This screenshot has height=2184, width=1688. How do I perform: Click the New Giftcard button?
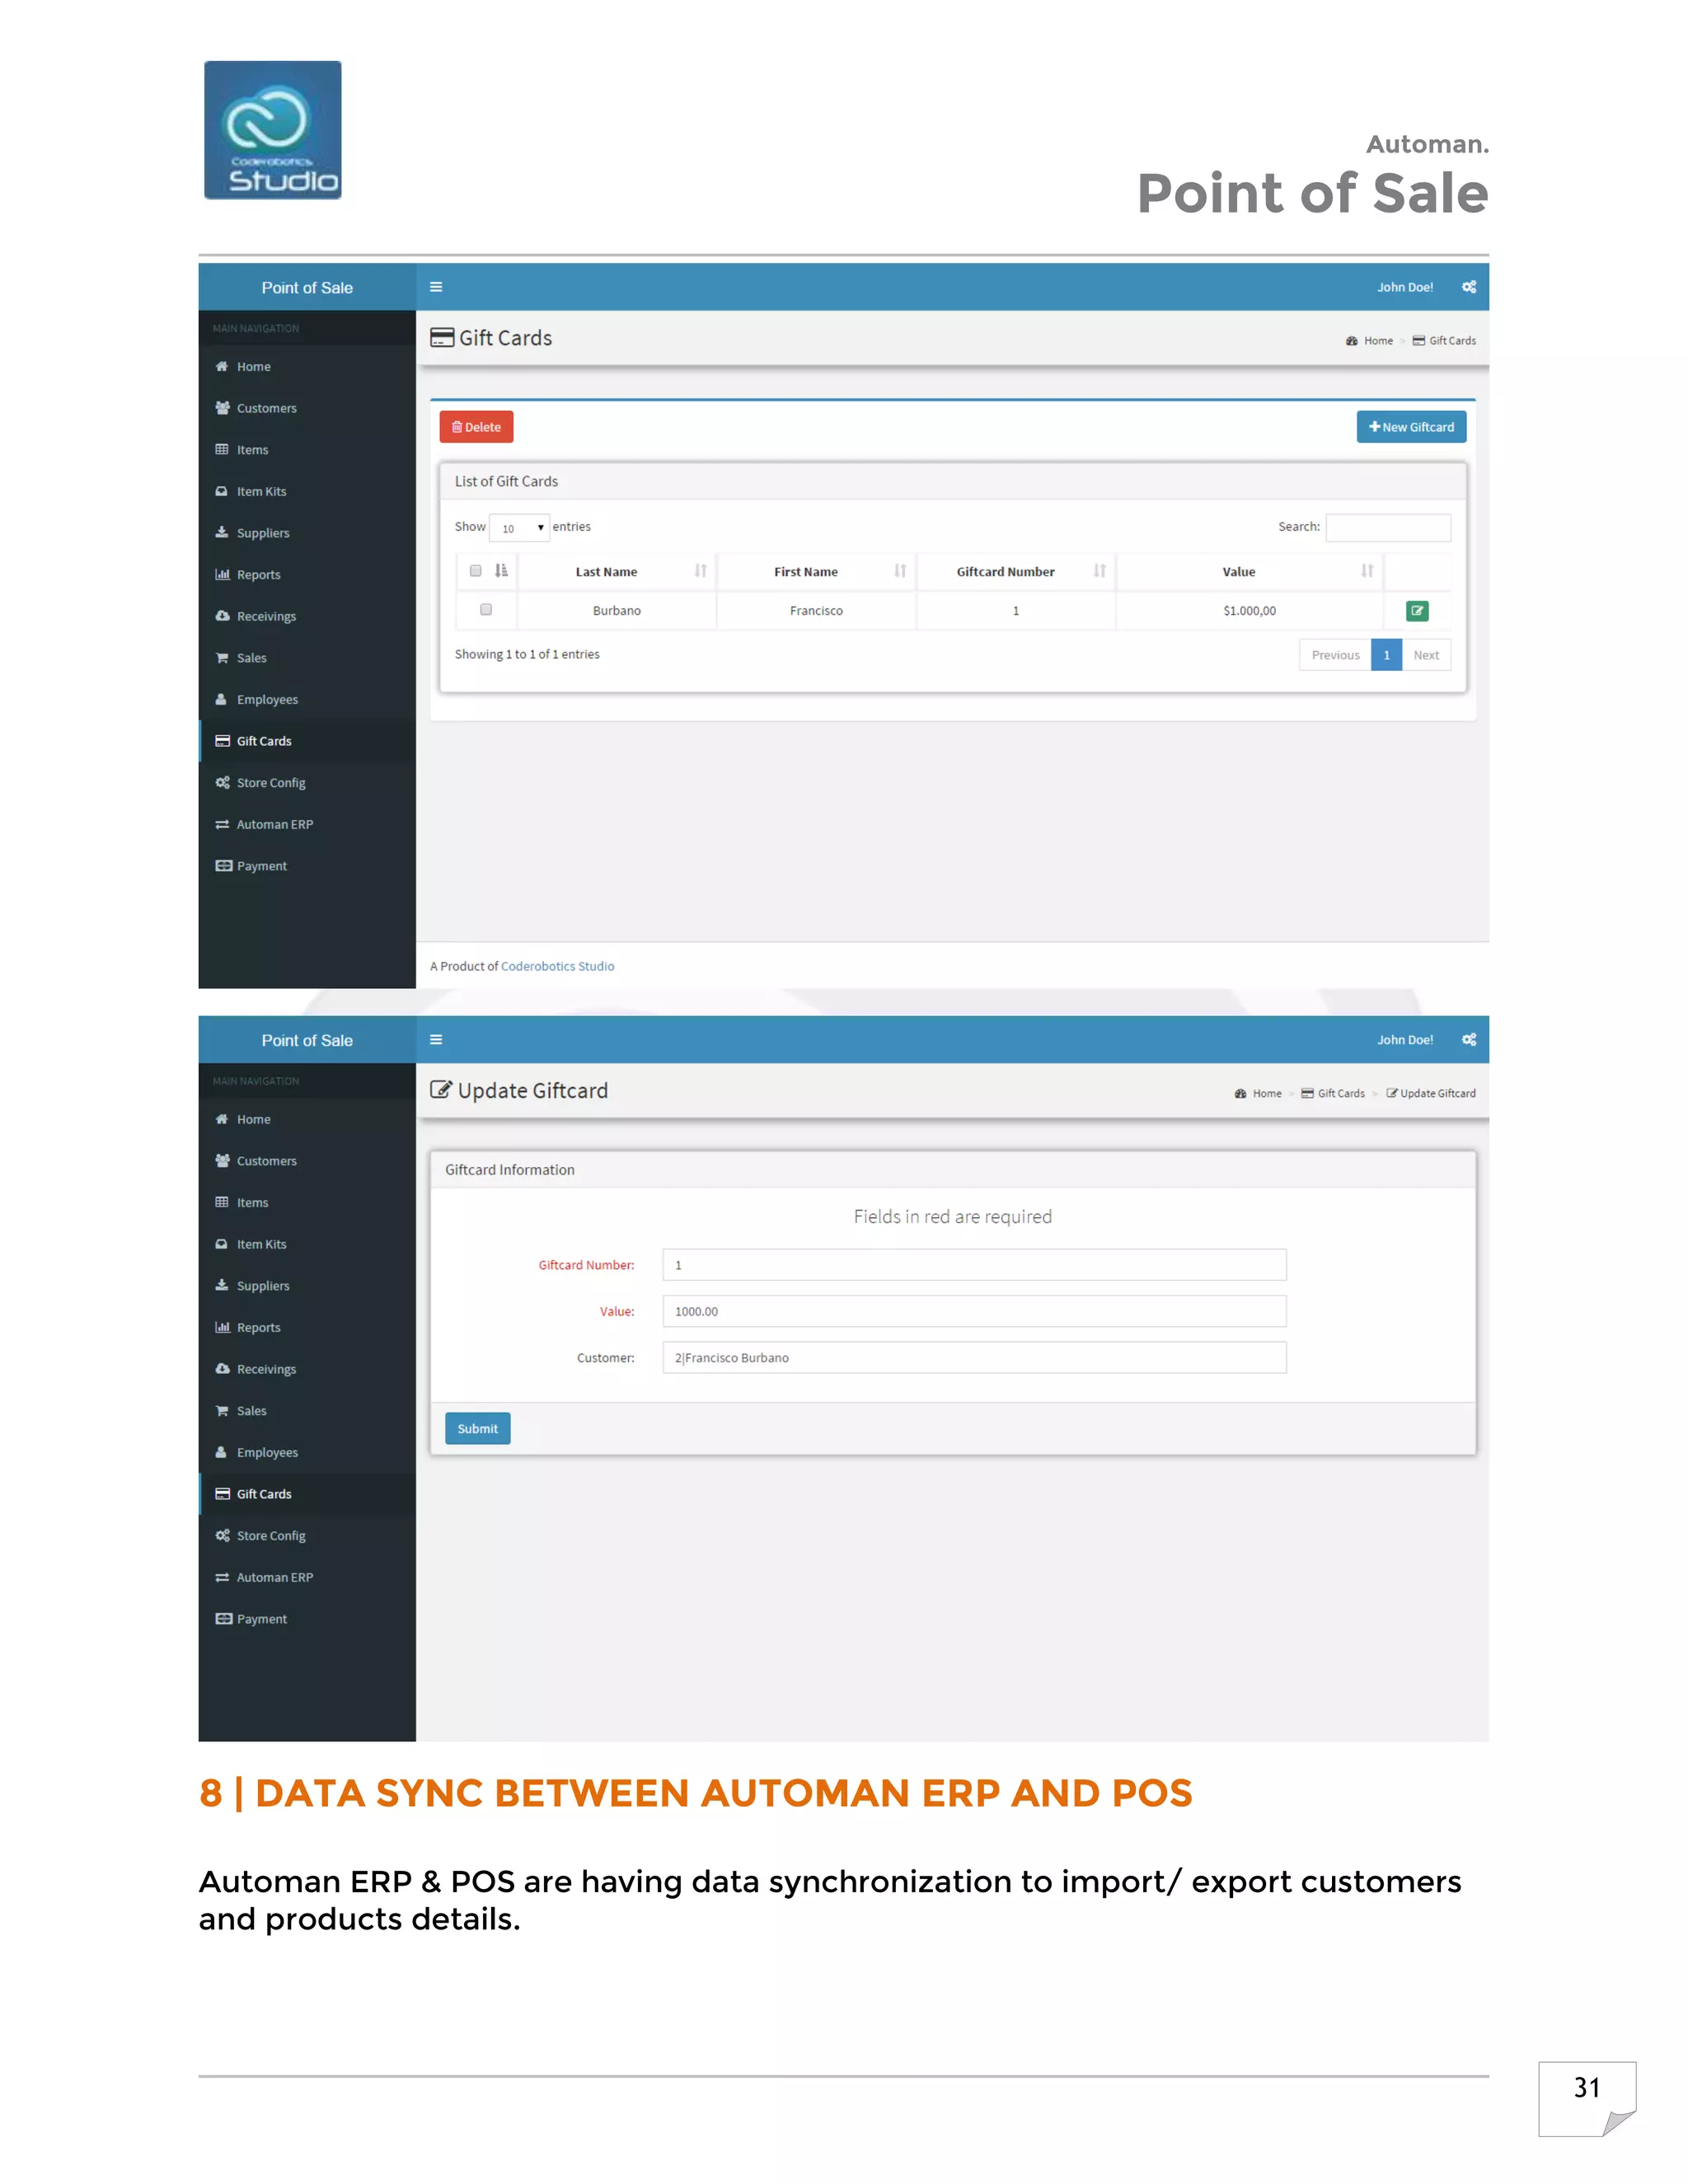1411,427
